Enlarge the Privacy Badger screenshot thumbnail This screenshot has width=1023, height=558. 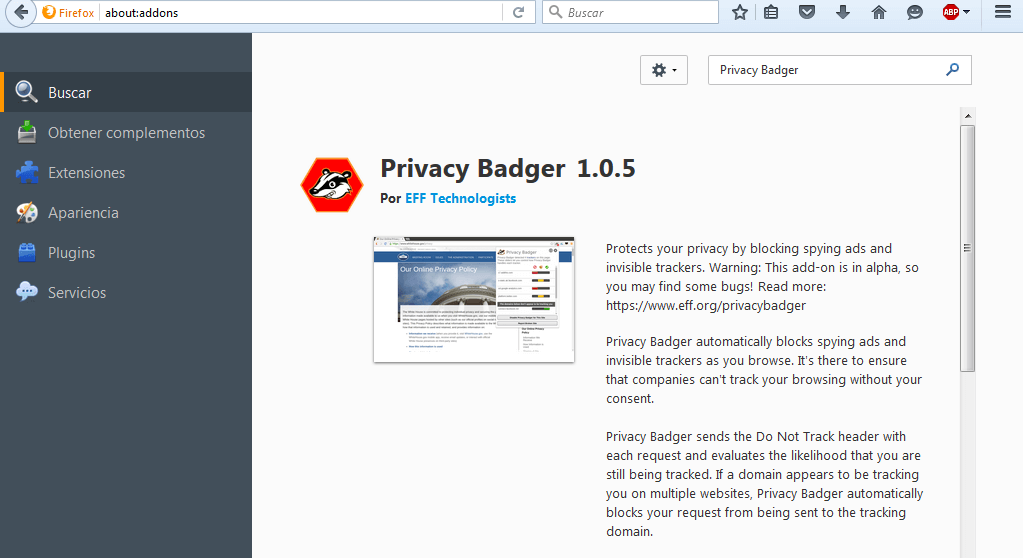point(474,300)
